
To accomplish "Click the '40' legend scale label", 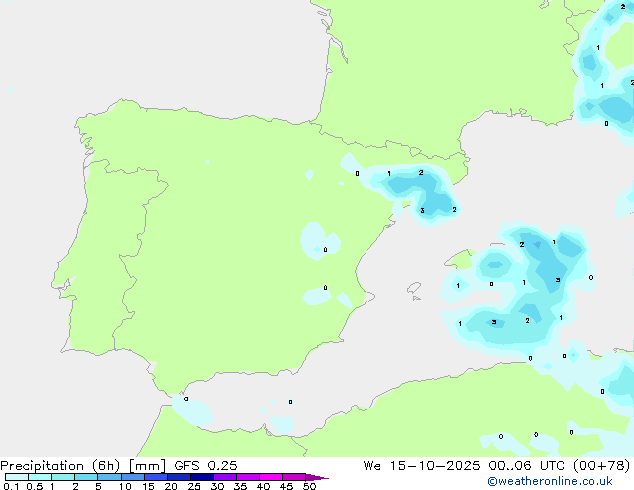I will 263,486.
